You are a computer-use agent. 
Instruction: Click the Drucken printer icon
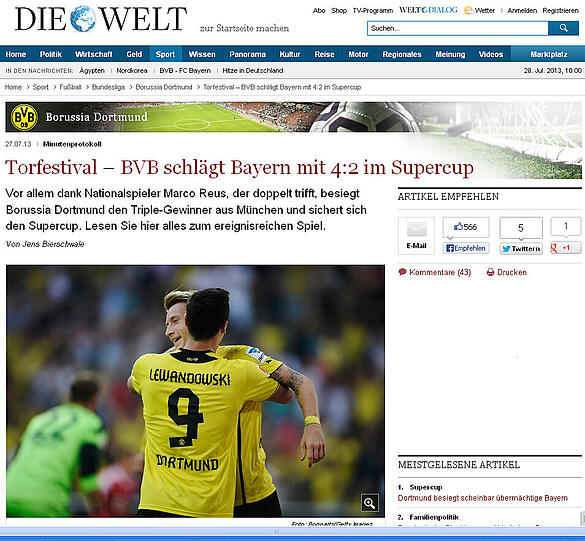(x=490, y=272)
